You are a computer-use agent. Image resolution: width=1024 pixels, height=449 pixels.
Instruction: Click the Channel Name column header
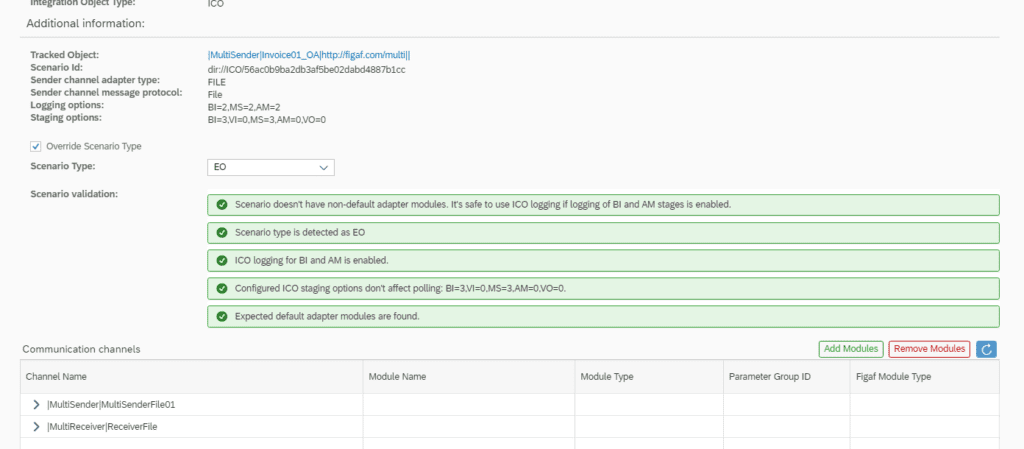coord(192,377)
